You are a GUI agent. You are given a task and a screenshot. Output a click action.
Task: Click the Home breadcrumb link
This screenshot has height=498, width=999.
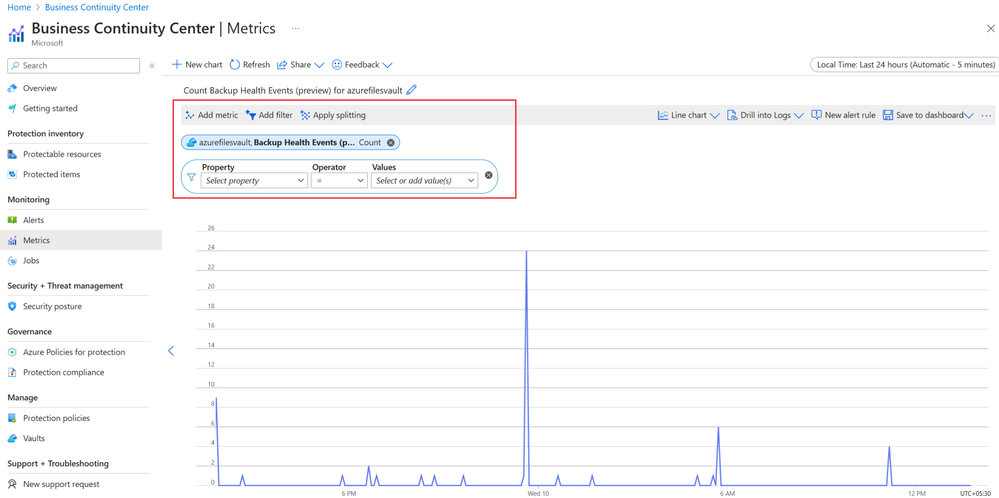[19, 7]
